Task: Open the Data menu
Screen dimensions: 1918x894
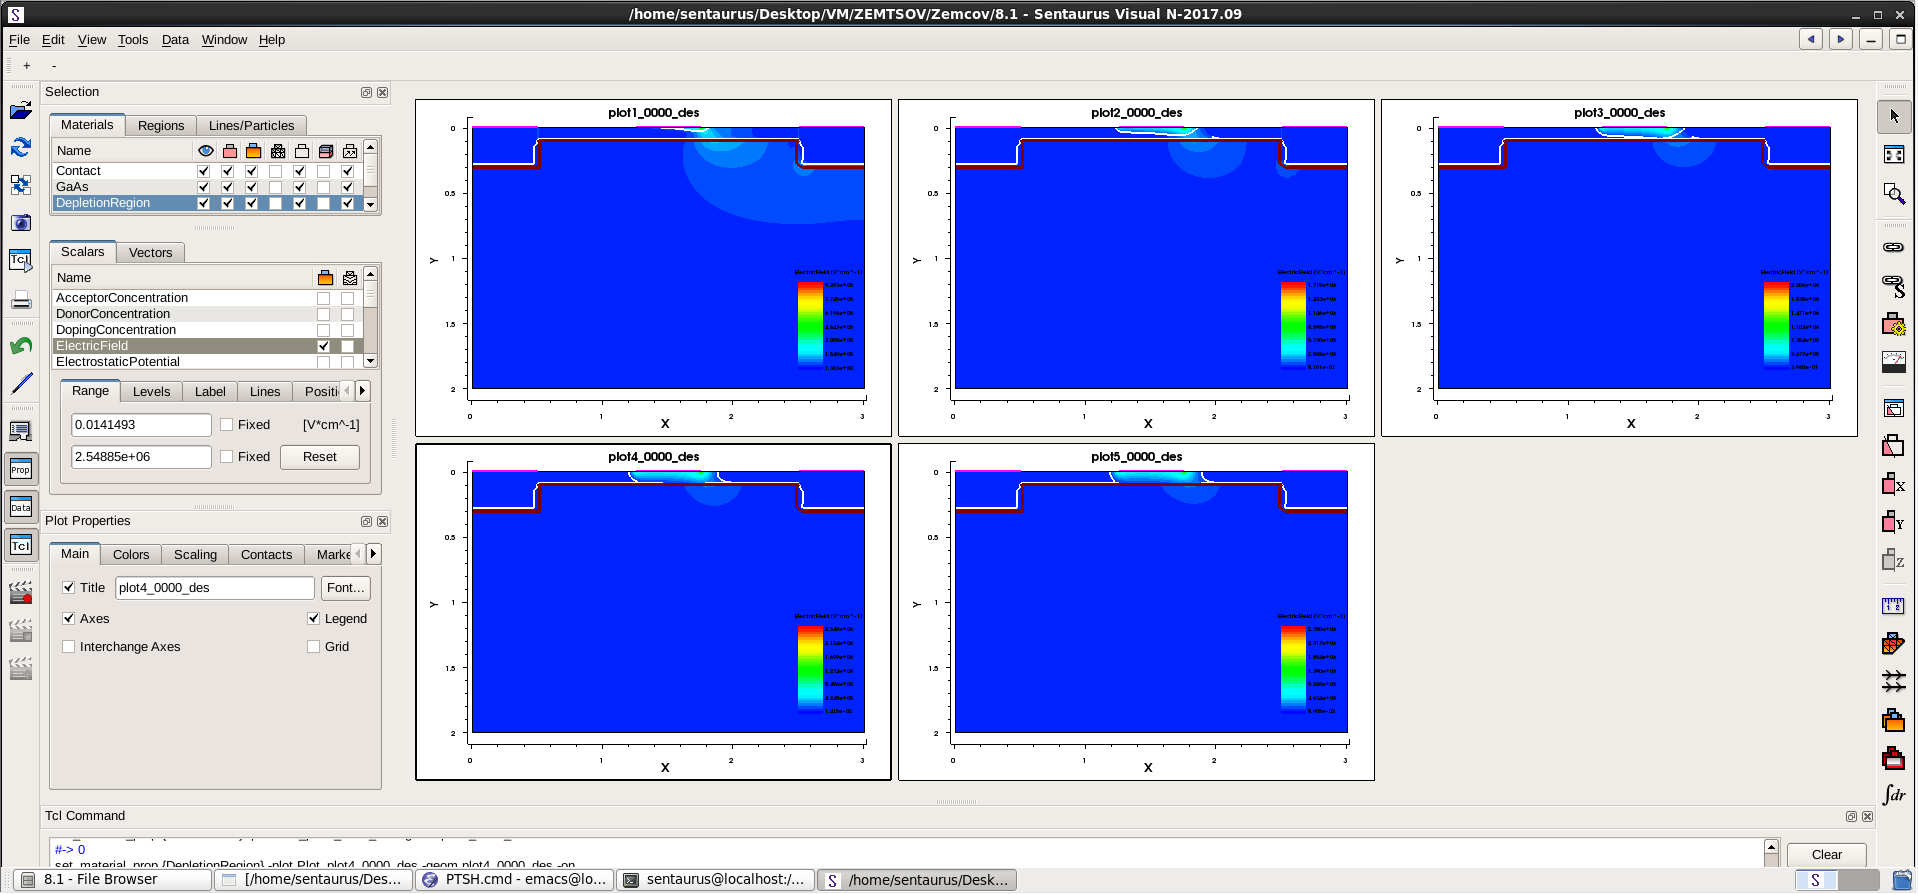Action: [175, 40]
